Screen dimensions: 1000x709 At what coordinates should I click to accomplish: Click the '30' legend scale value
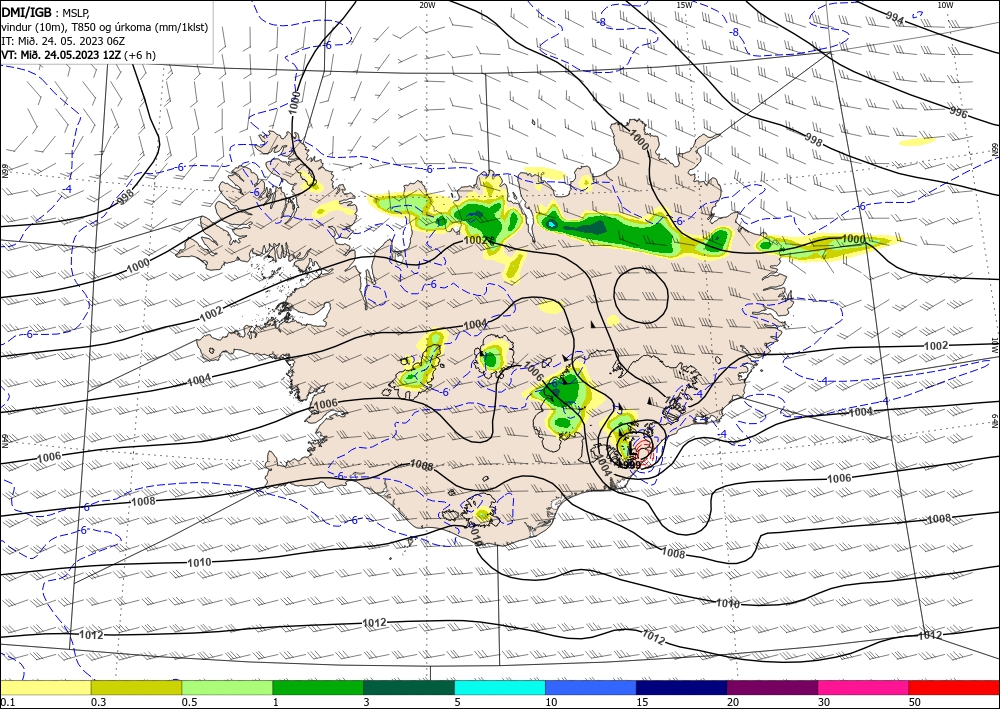click(824, 702)
